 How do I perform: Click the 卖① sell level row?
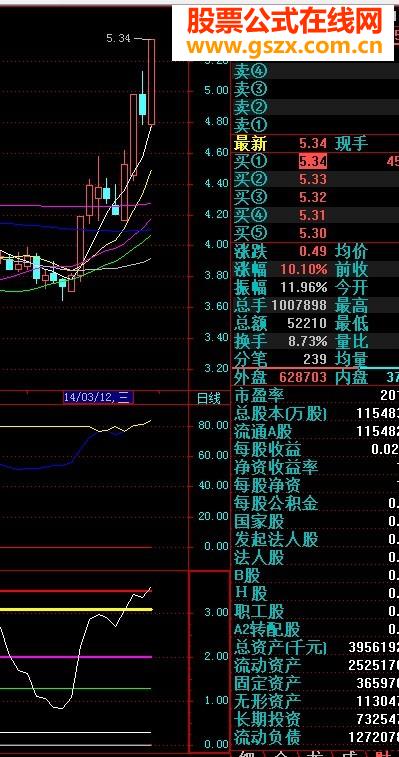[315, 125]
